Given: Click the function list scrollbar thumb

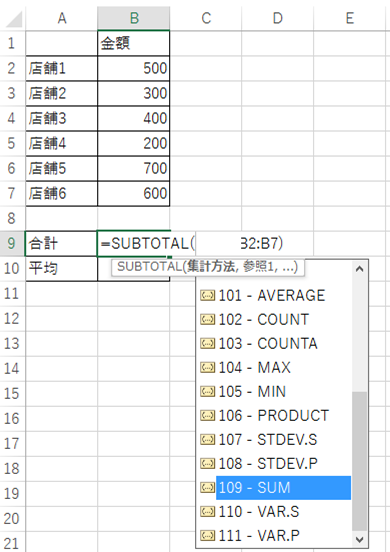Looking at the screenshot, I should pyautogui.click(x=359, y=461).
